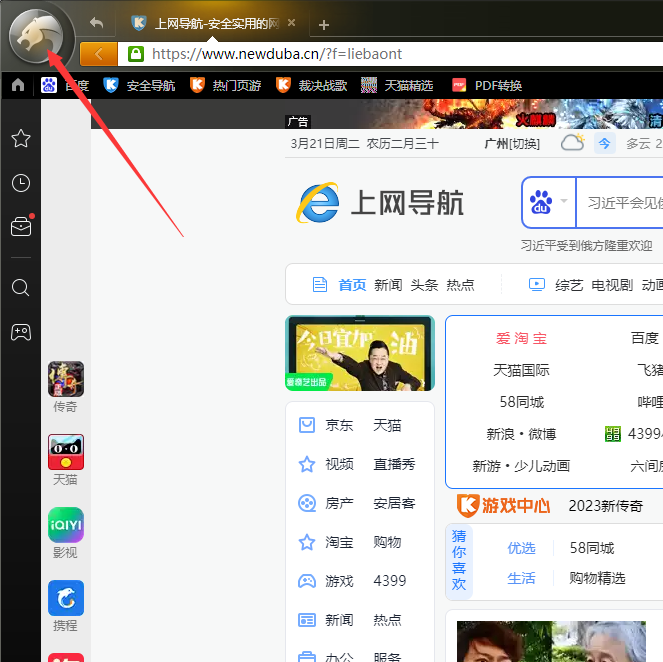Open 百度 bookmark
The height and width of the screenshot is (662, 663).
tap(65, 85)
